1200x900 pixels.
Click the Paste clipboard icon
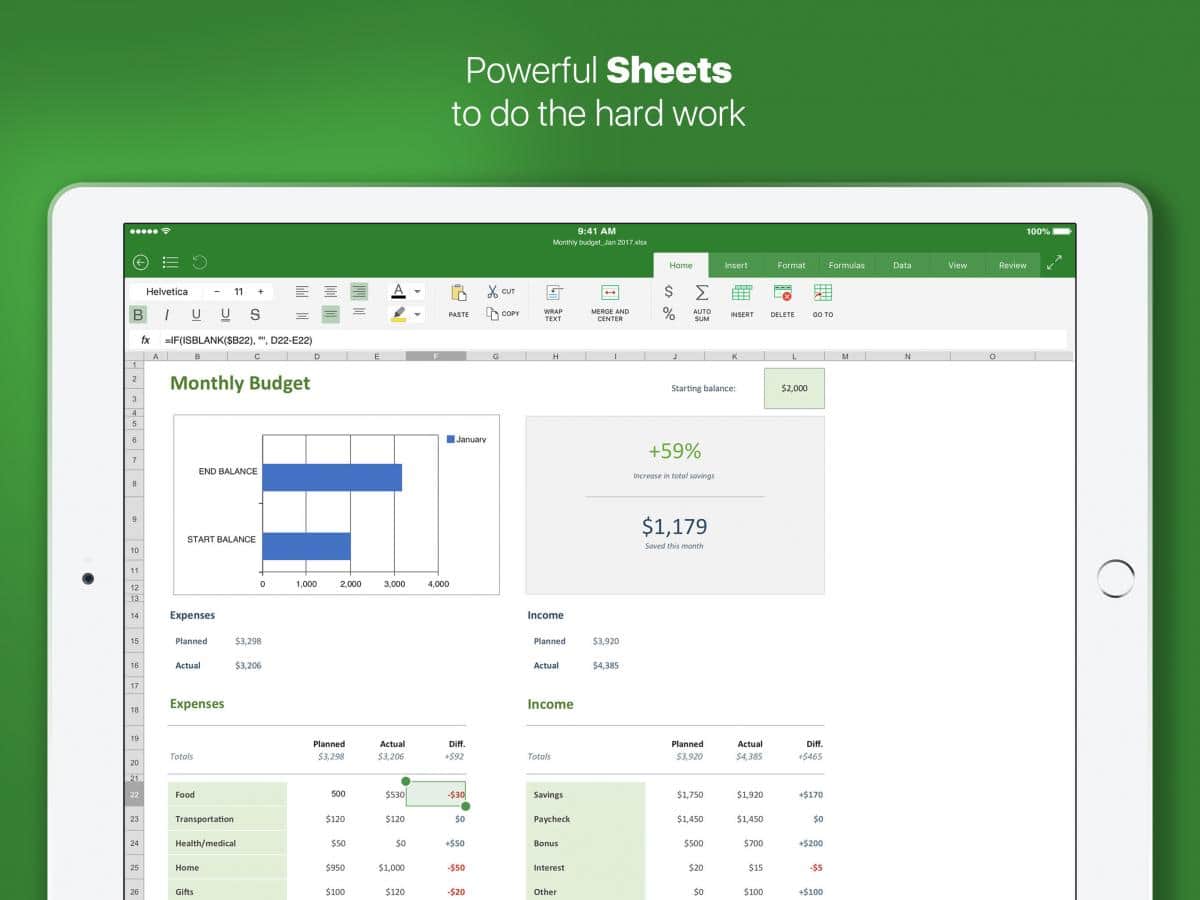point(458,293)
